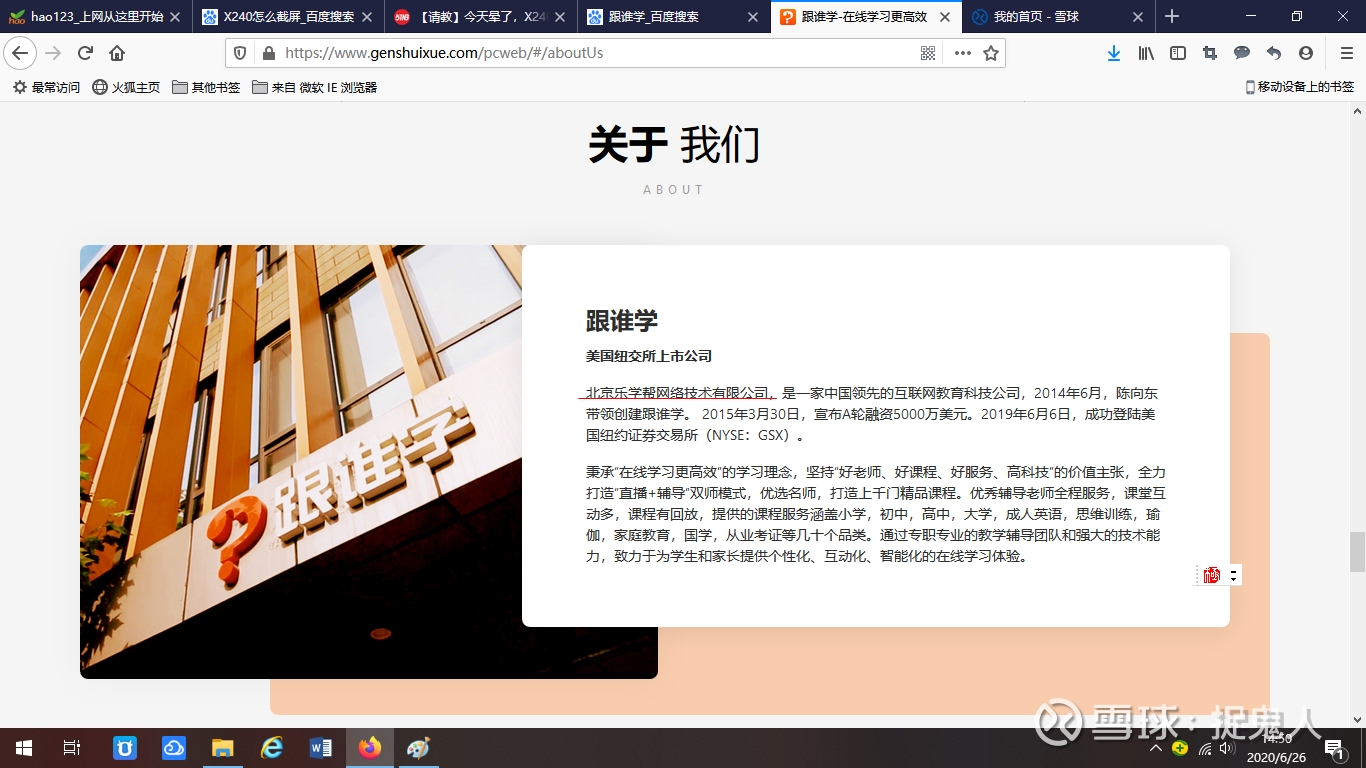Switch to the 【请教】今天晕了 tab
The width and height of the screenshot is (1366, 768).
(x=481, y=17)
